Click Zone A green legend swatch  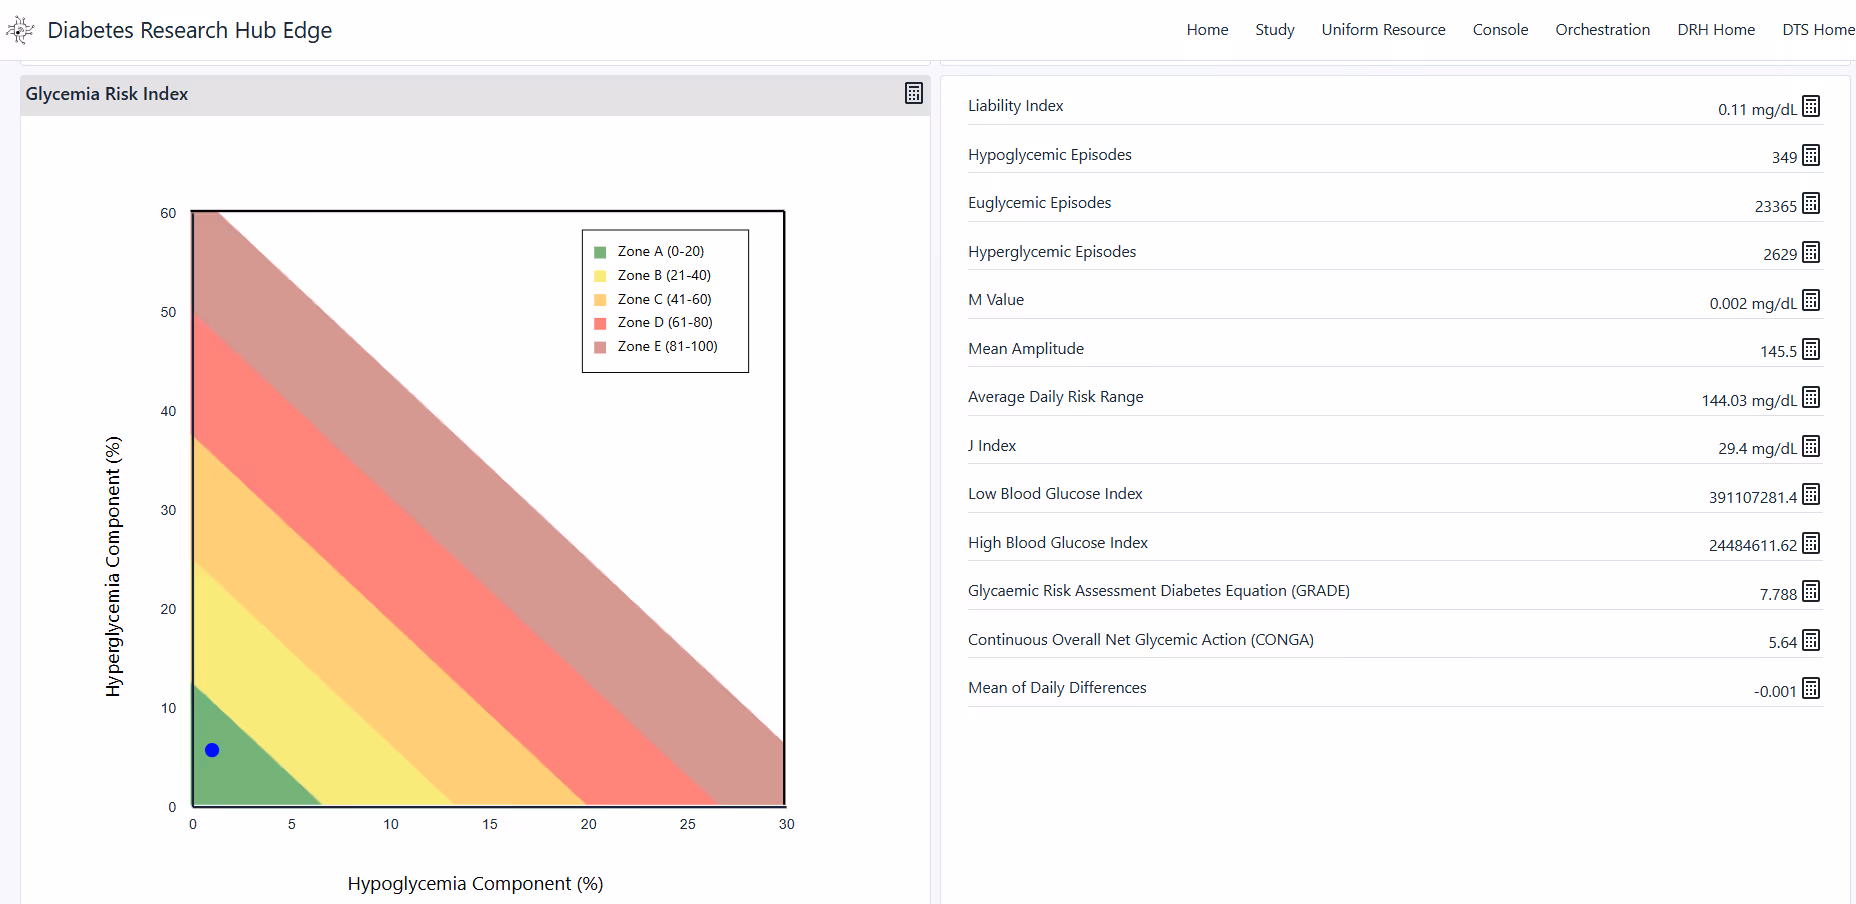pyautogui.click(x=600, y=252)
